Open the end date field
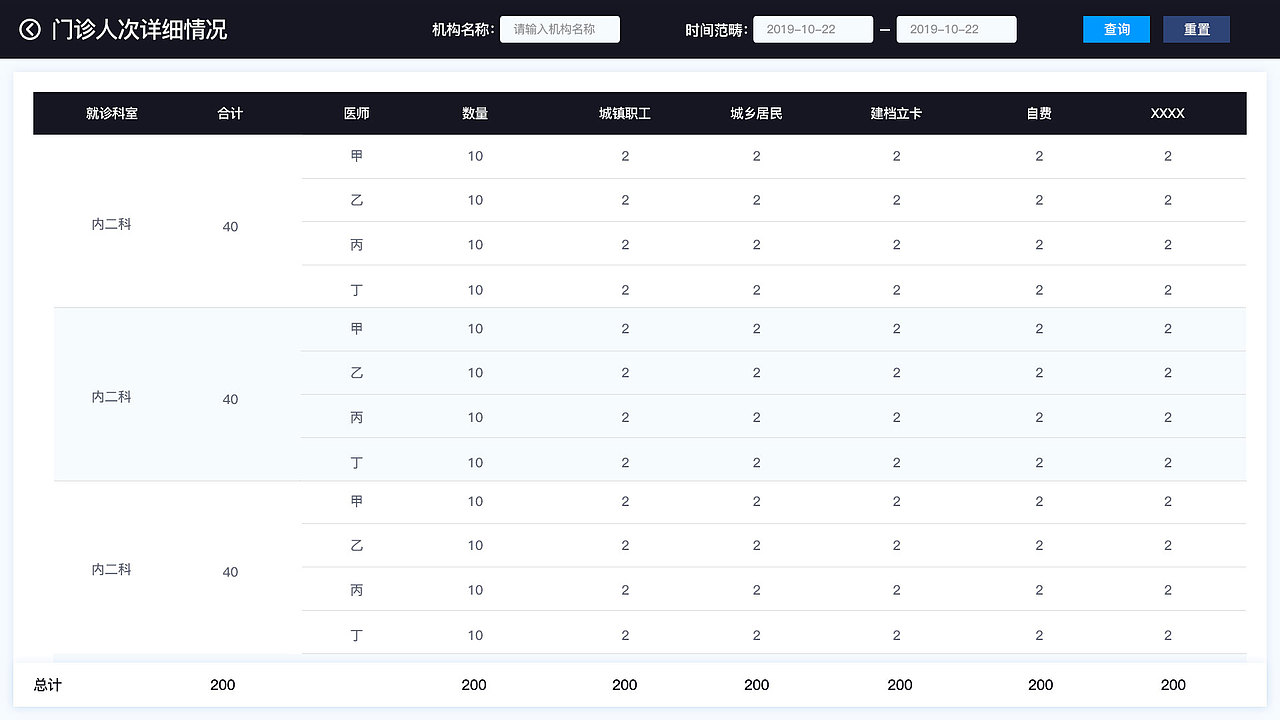The width and height of the screenshot is (1280, 720). click(x=956, y=30)
